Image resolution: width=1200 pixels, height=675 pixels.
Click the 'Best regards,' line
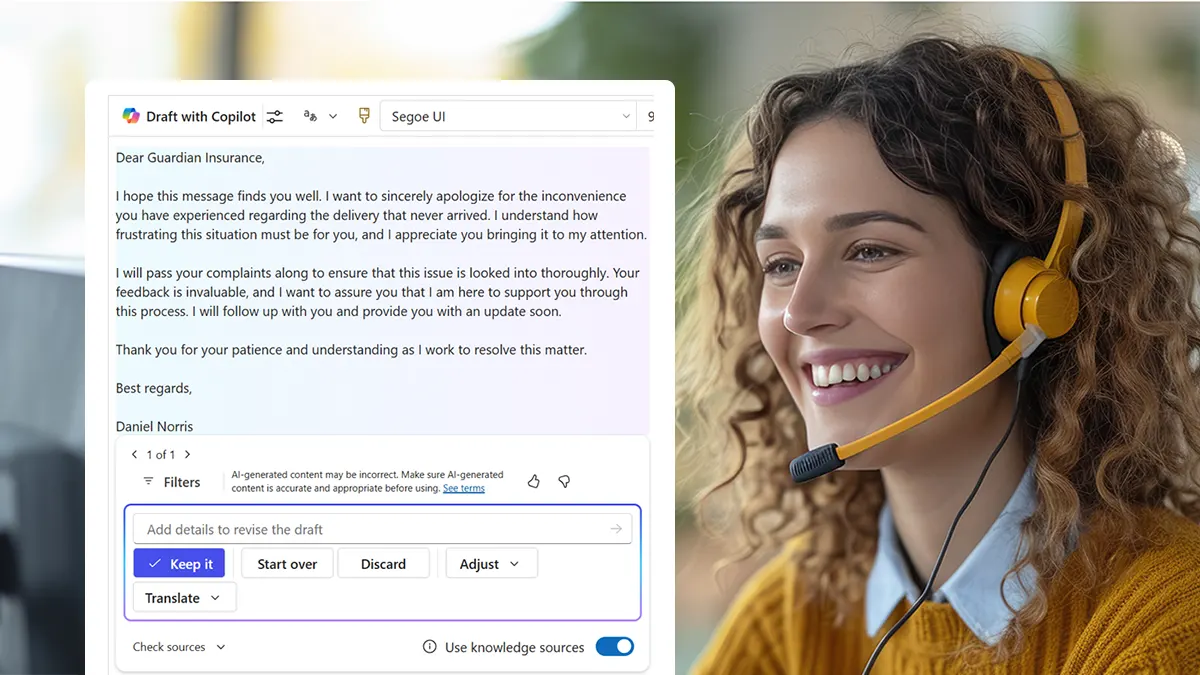(154, 388)
